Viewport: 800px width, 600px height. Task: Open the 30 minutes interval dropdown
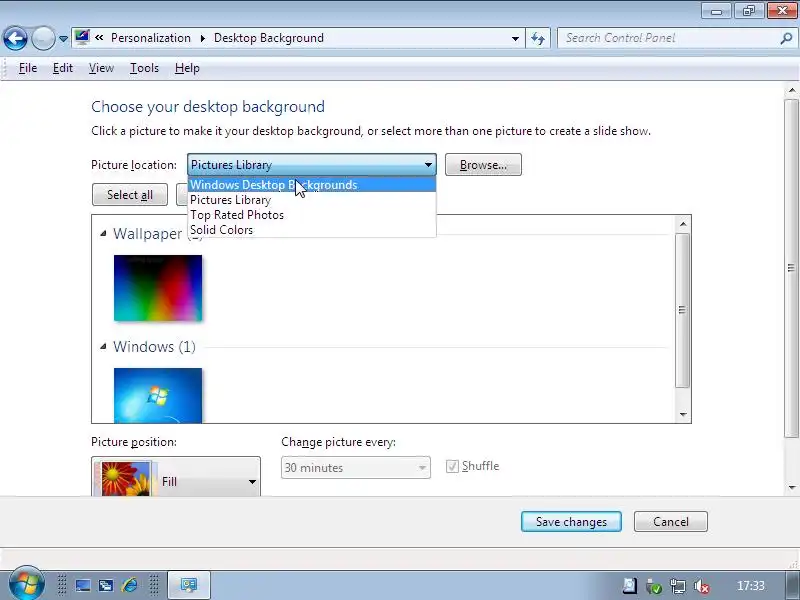click(356, 467)
